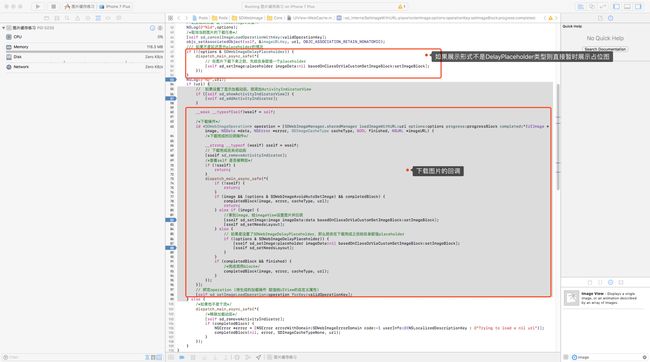Screen dimensions: 650x362
Task: Toggle breakpoints activation in the debug bar
Action: [182, 357]
